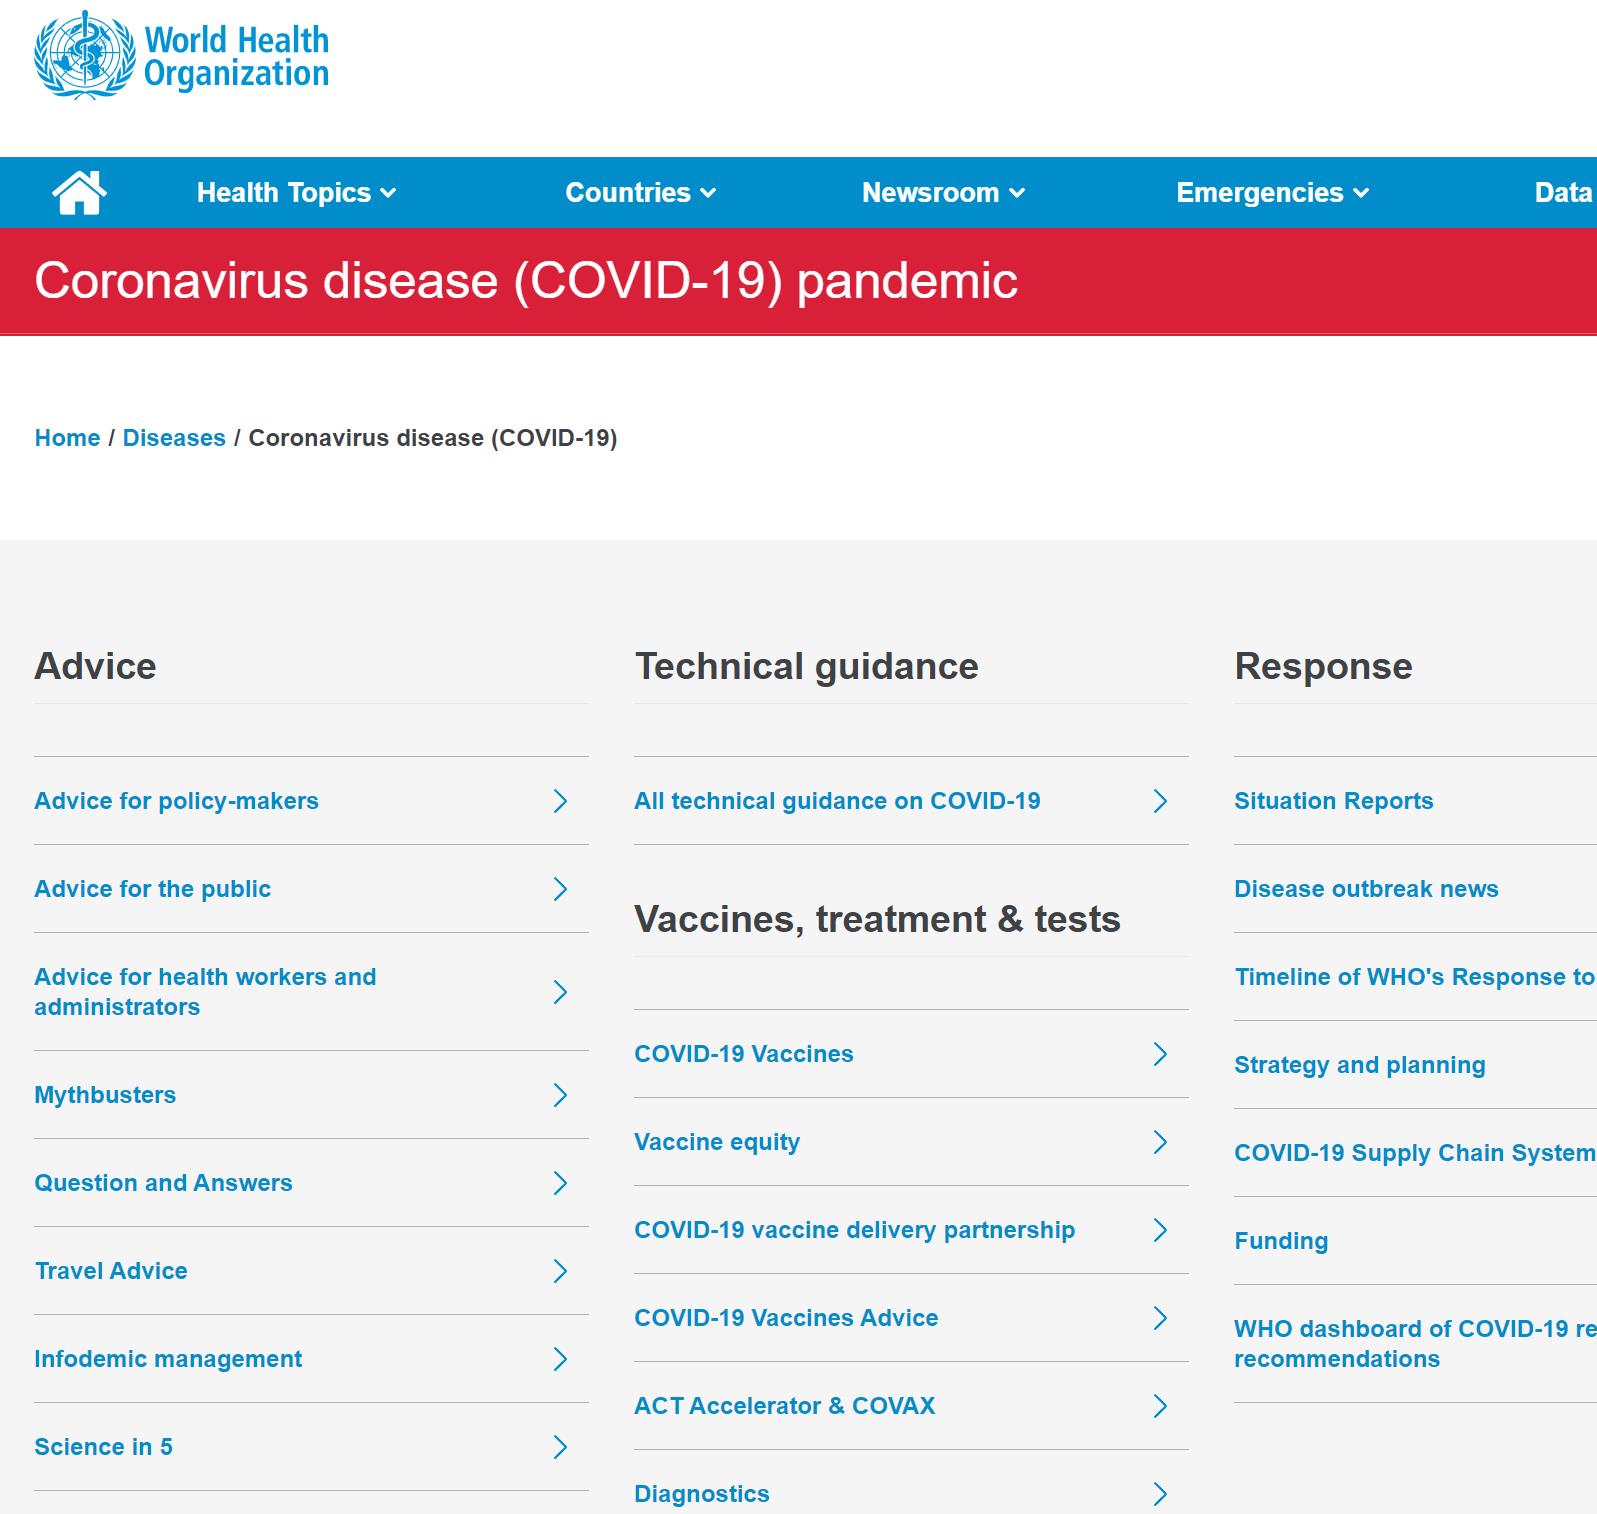Open the Science in 5 link
This screenshot has height=1514, width=1597.
103,1447
